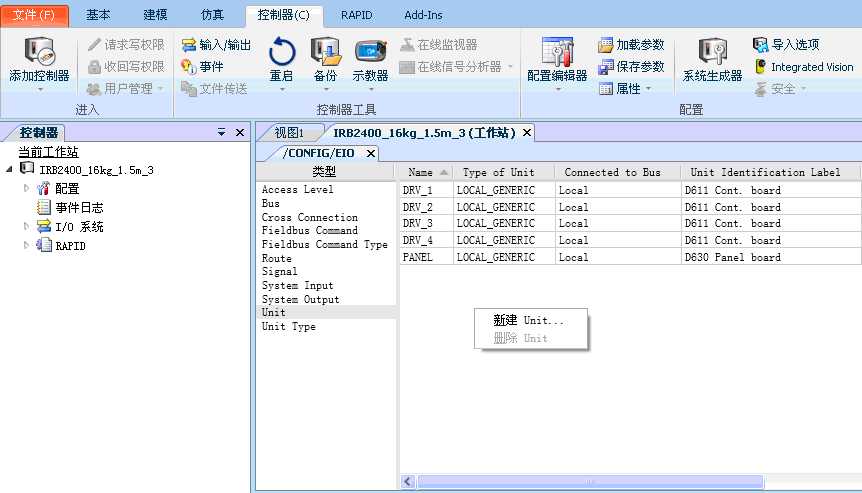Screen dimensions: 862x493
Task: Click Import Options (导入选项)
Action: point(786,45)
